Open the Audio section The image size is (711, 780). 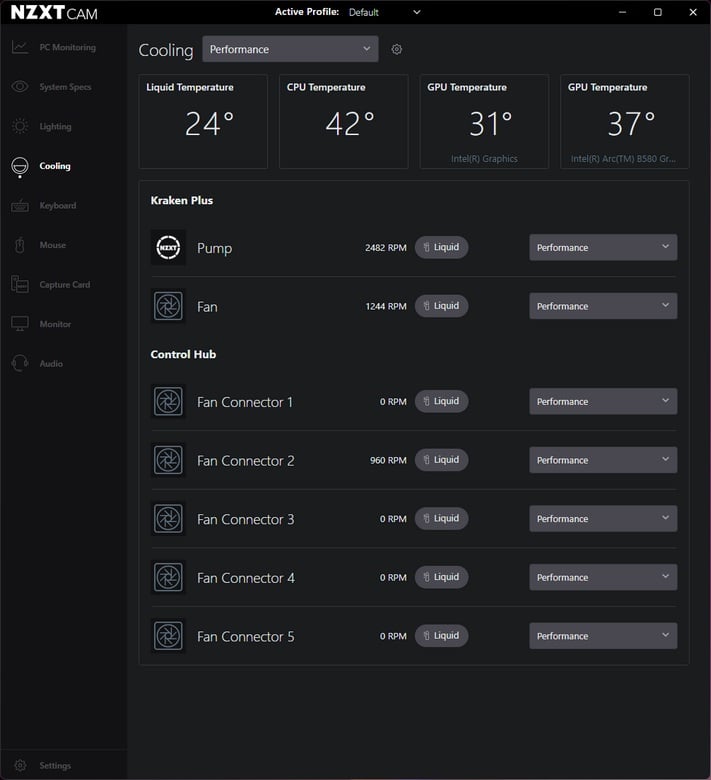(64, 364)
